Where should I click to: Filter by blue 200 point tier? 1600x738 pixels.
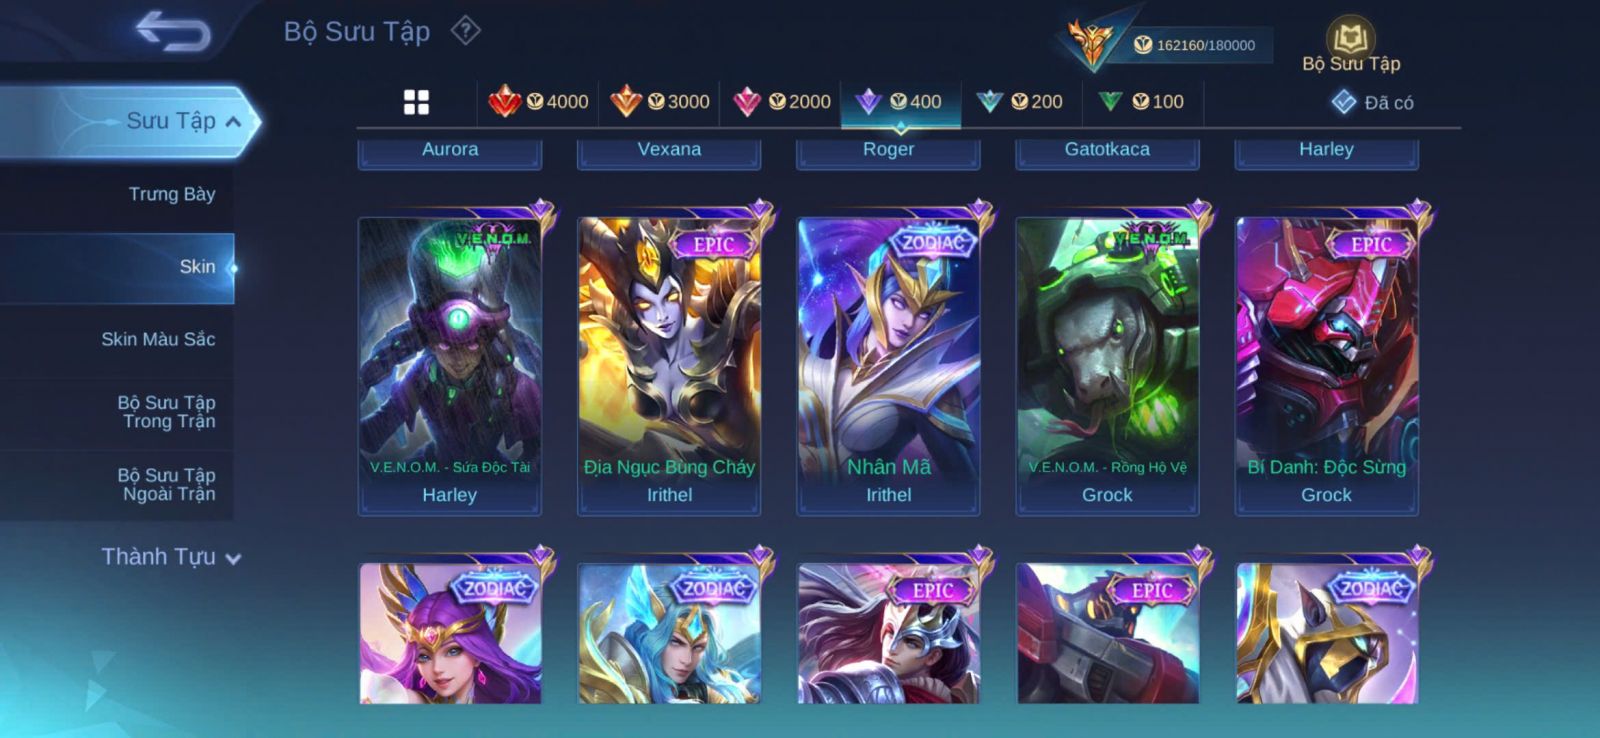click(1020, 102)
